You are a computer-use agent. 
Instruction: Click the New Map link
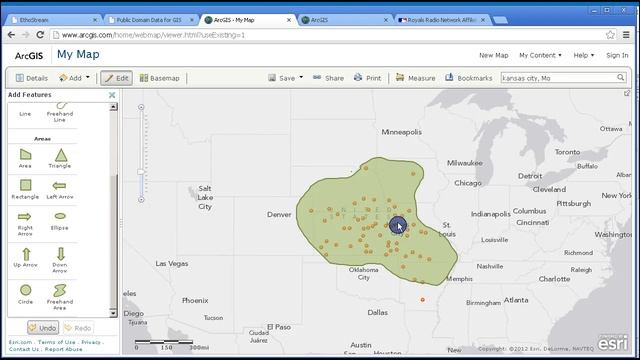[x=493, y=55]
